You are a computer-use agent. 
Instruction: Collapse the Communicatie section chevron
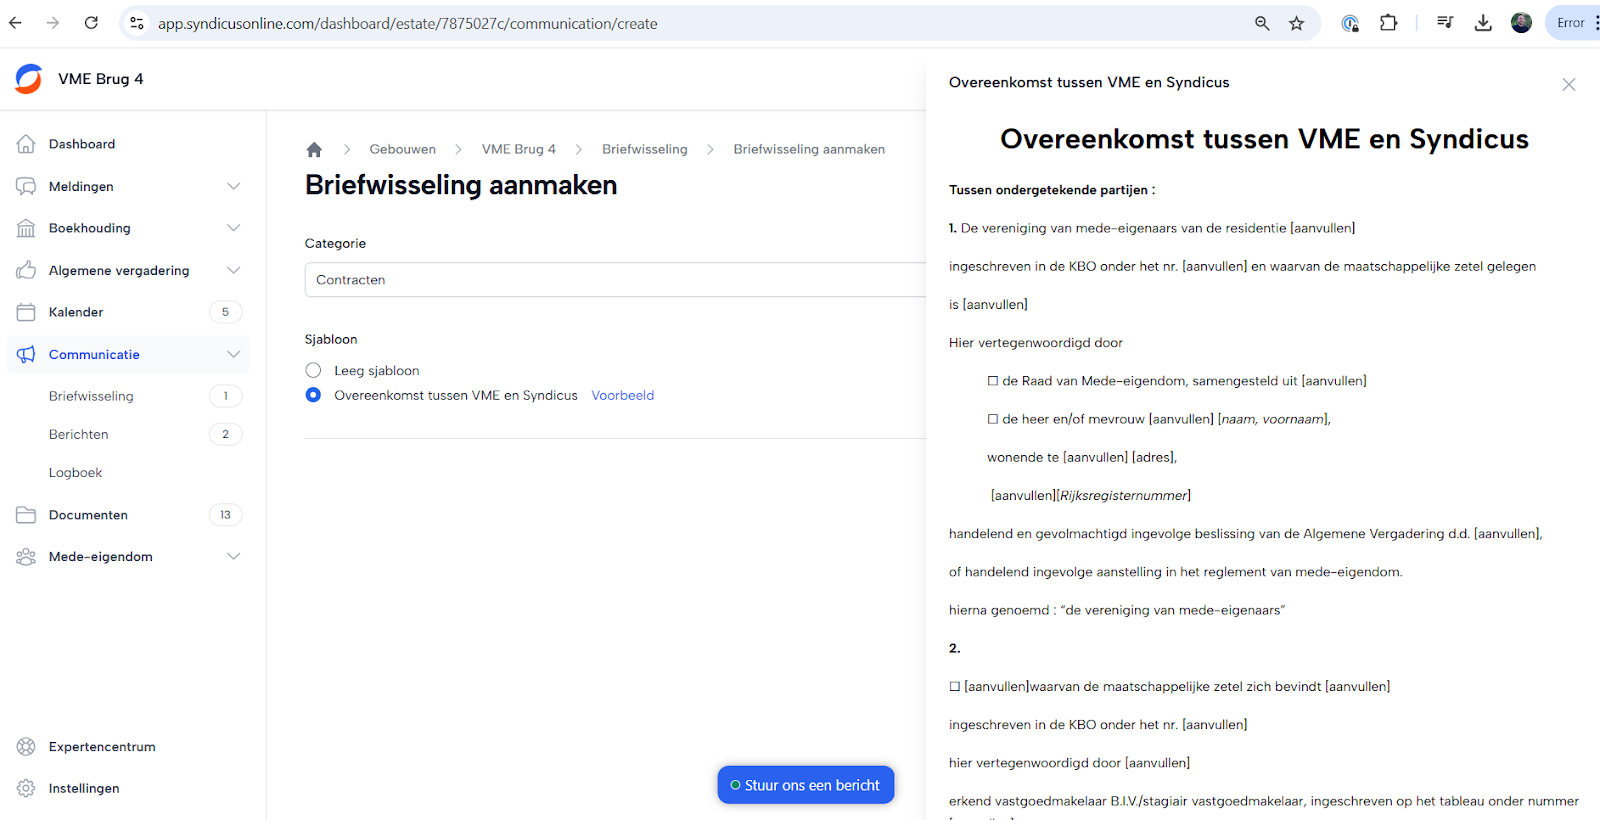point(233,354)
